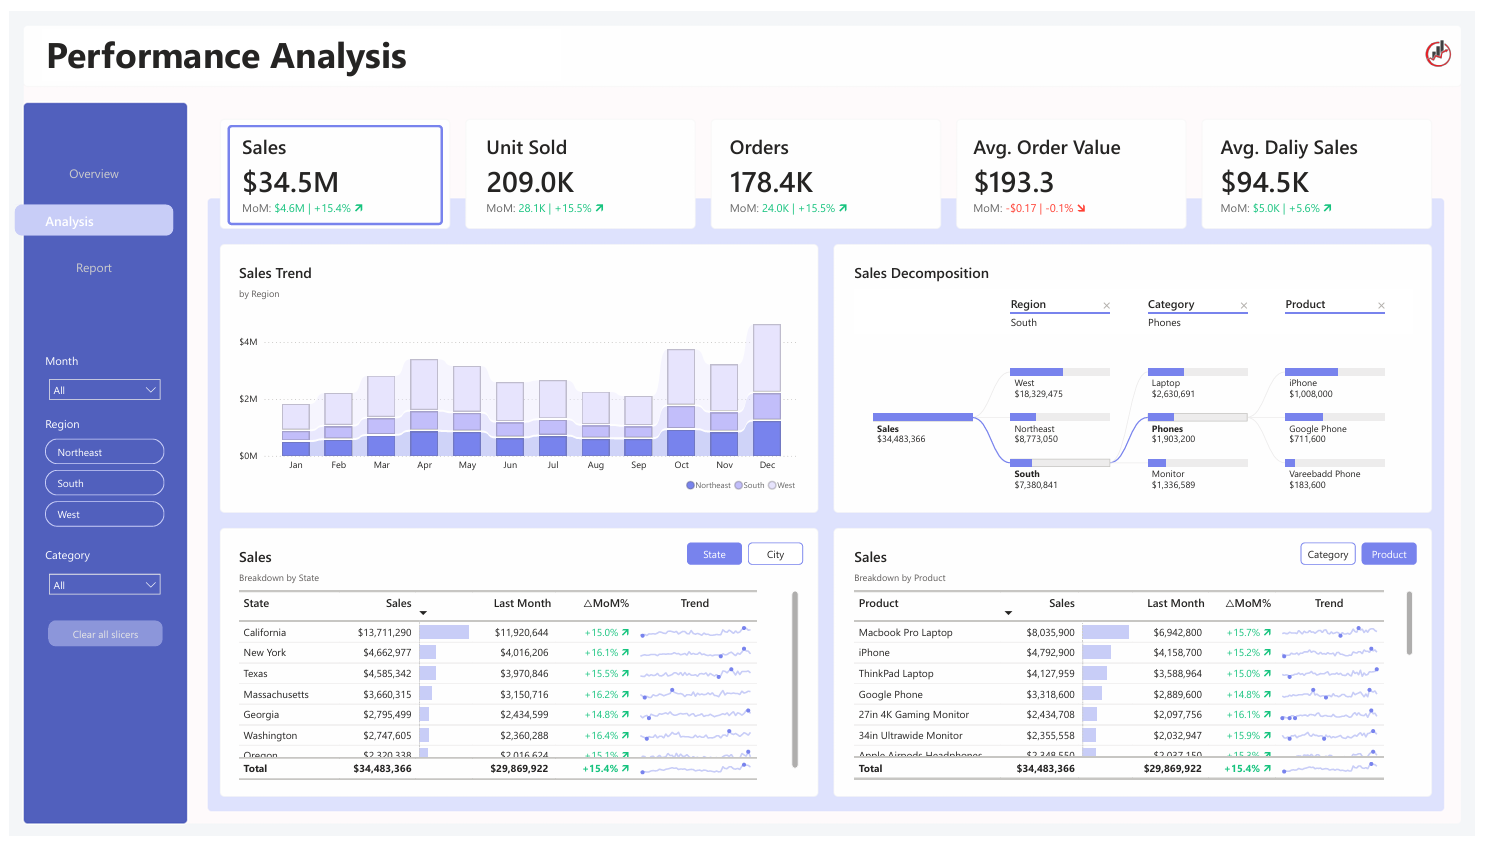Remove the Region level using its X icon

tap(1106, 304)
